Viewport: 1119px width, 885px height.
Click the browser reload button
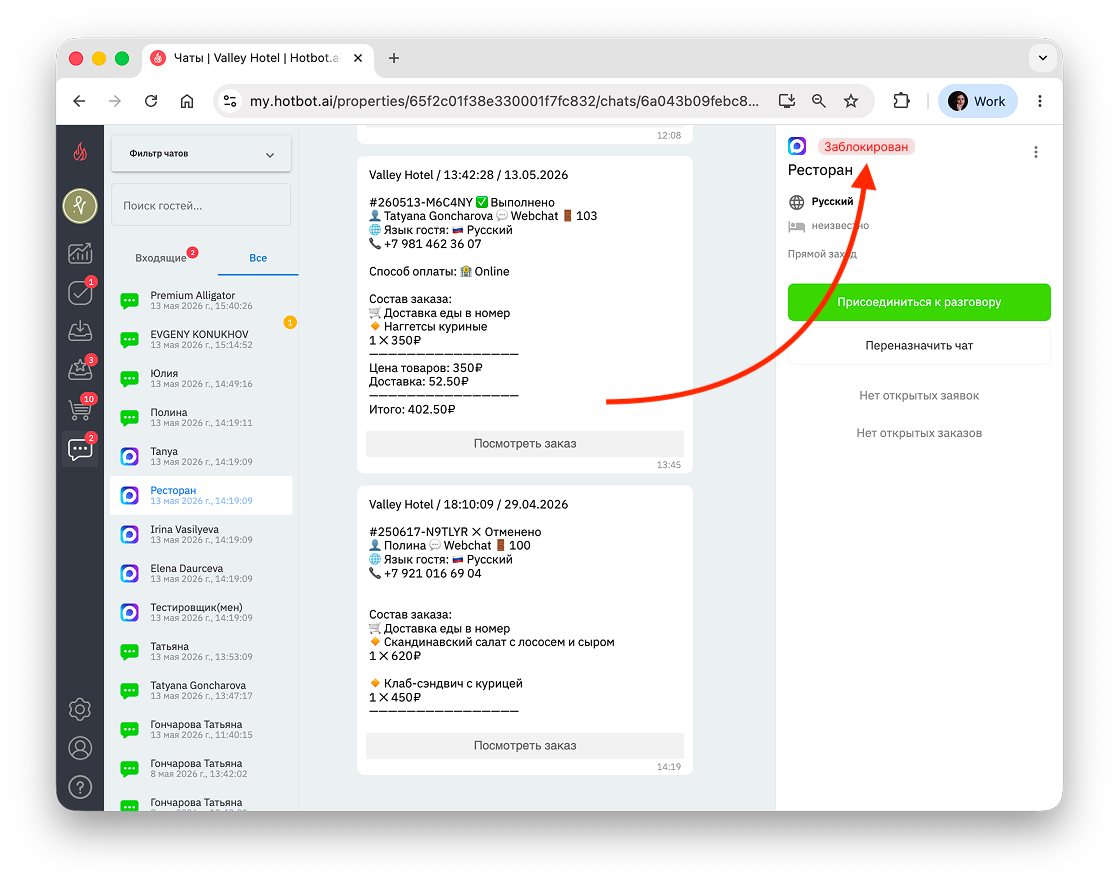pyautogui.click(x=151, y=101)
